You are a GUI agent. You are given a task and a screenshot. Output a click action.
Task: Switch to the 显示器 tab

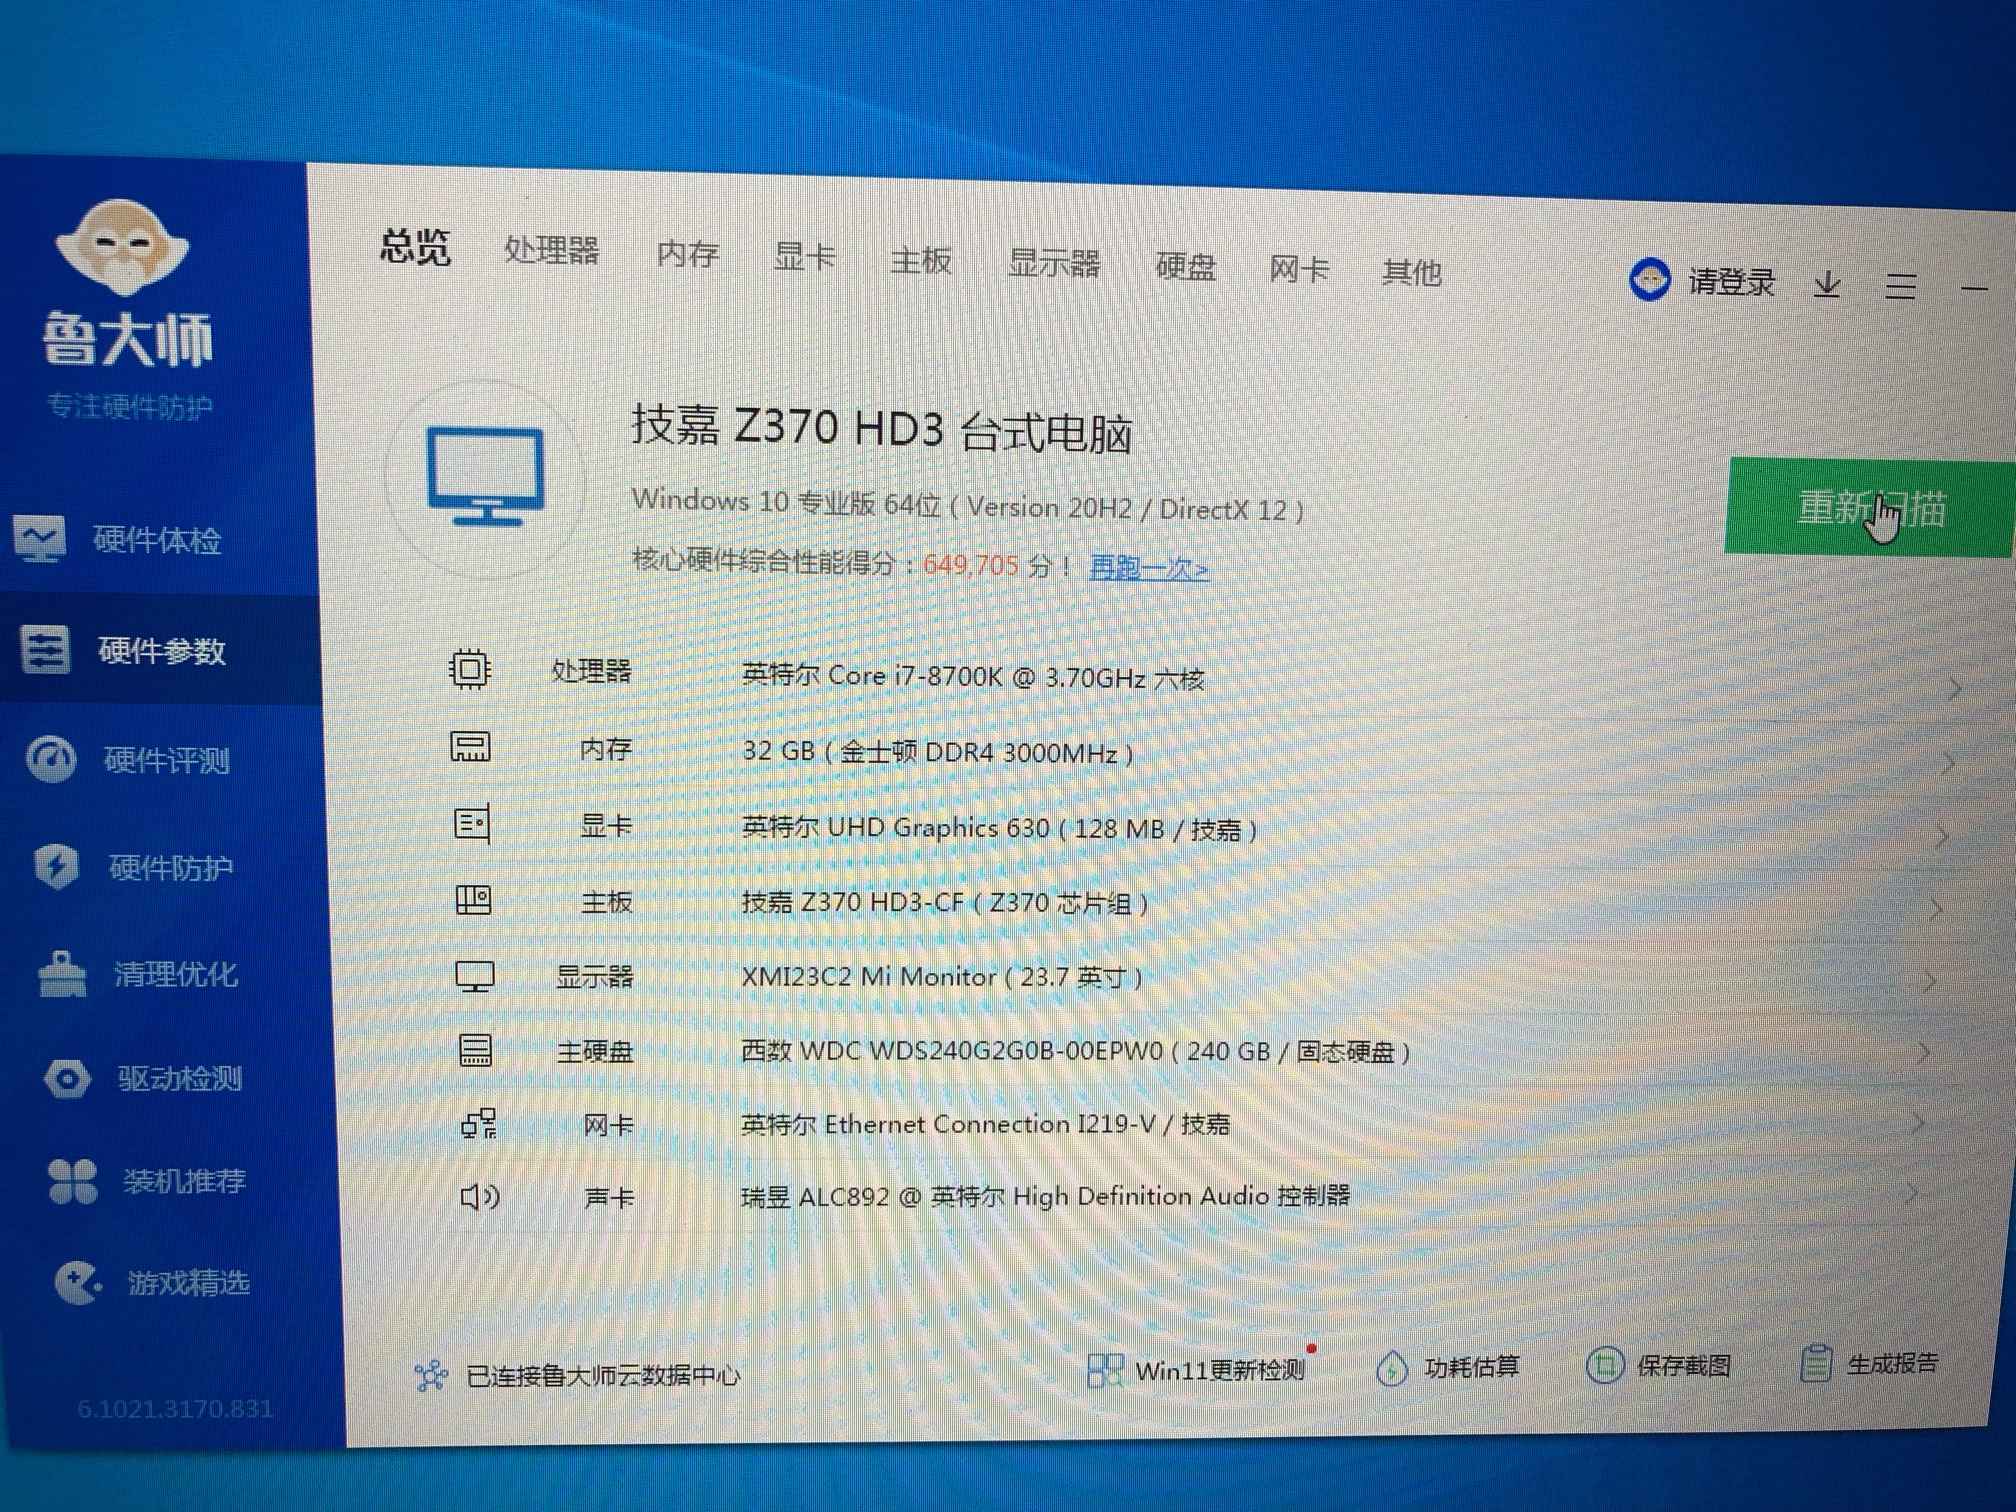click(x=1053, y=264)
